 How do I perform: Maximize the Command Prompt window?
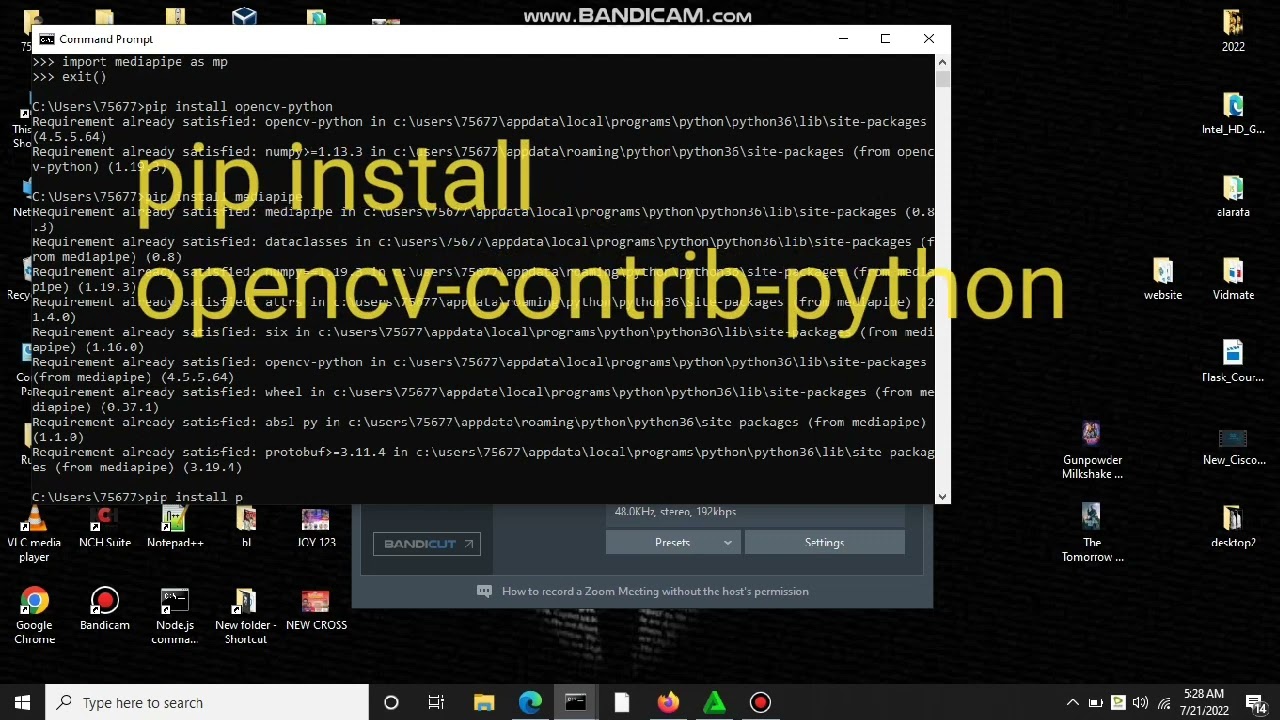[885, 39]
